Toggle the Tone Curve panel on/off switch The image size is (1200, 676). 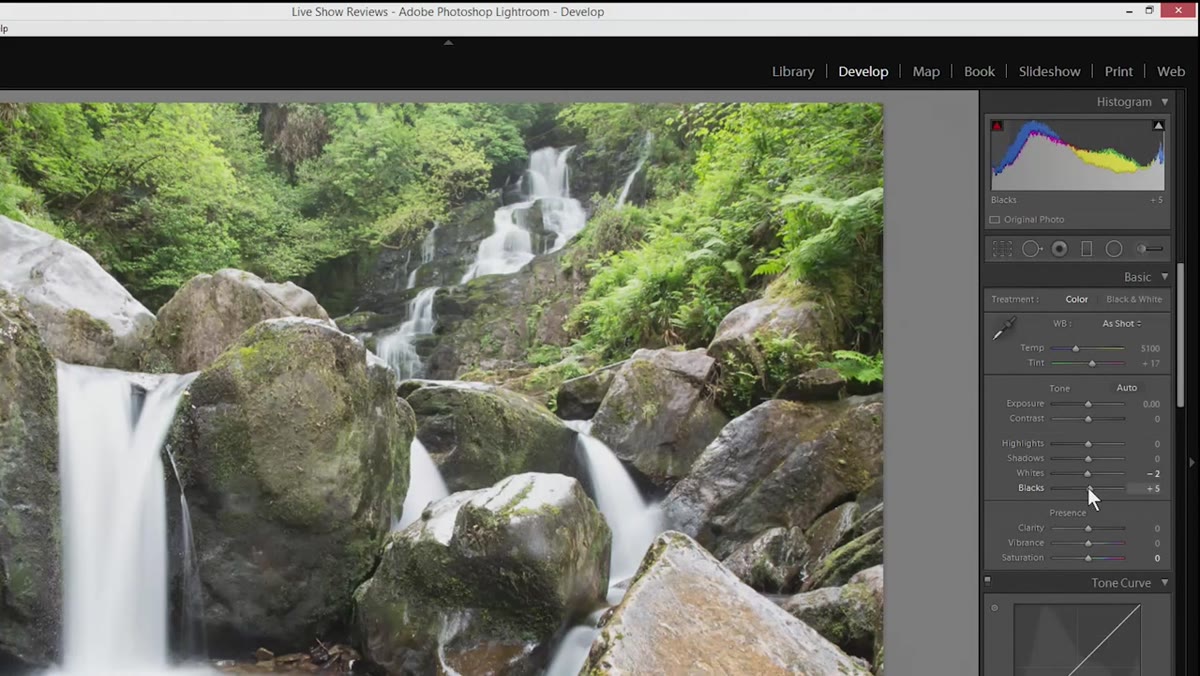[x=987, y=580]
